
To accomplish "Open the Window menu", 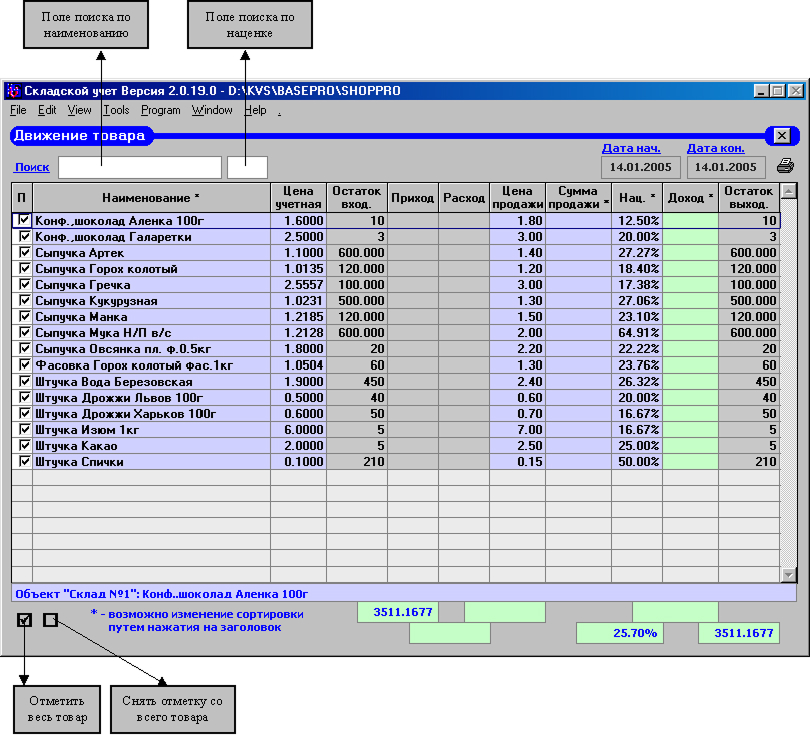I will pyautogui.click(x=212, y=110).
